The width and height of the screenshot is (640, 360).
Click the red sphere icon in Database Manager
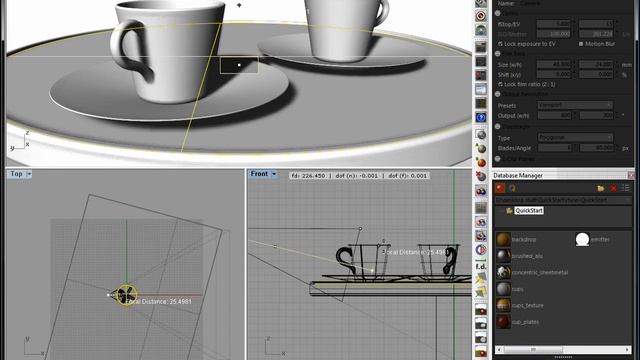[x=500, y=188]
